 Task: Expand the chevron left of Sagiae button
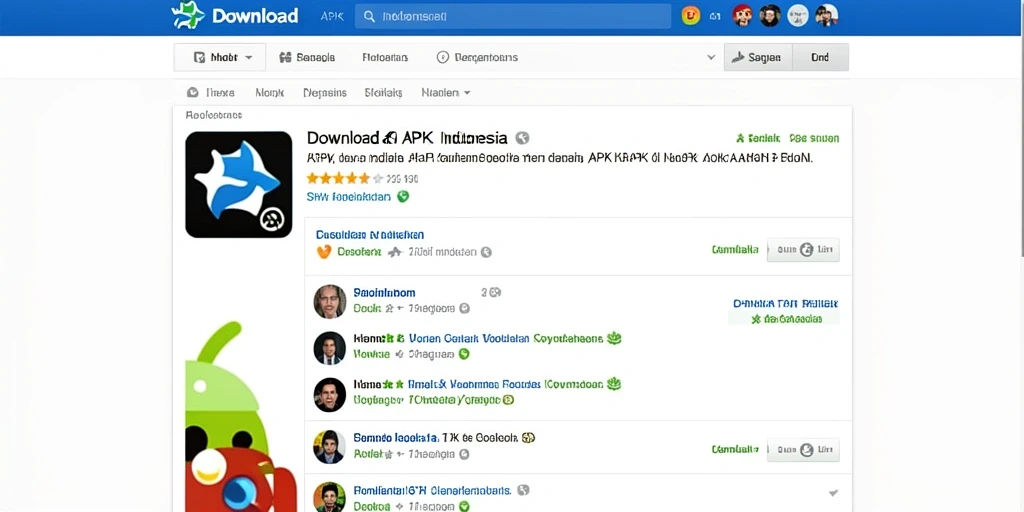[711, 57]
